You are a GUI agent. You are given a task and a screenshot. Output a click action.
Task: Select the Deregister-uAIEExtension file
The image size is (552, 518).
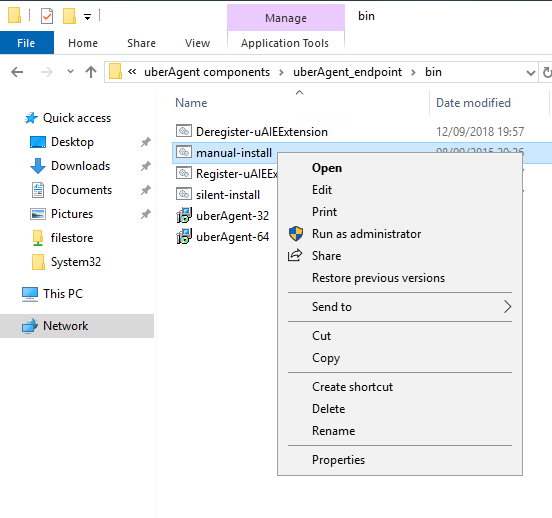pyautogui.click(x=262, y=132)
